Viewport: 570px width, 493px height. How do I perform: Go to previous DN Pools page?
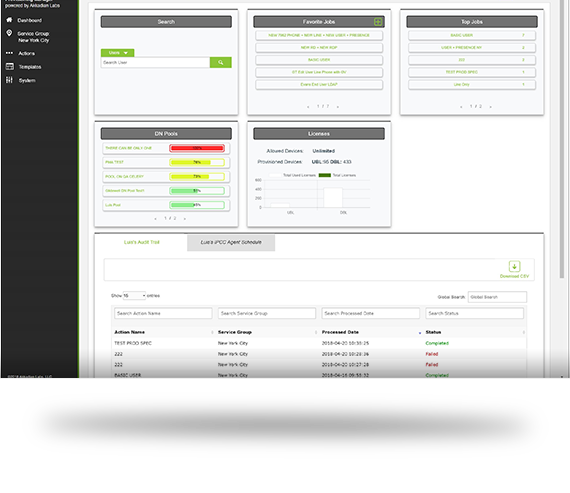coord(155,219)
